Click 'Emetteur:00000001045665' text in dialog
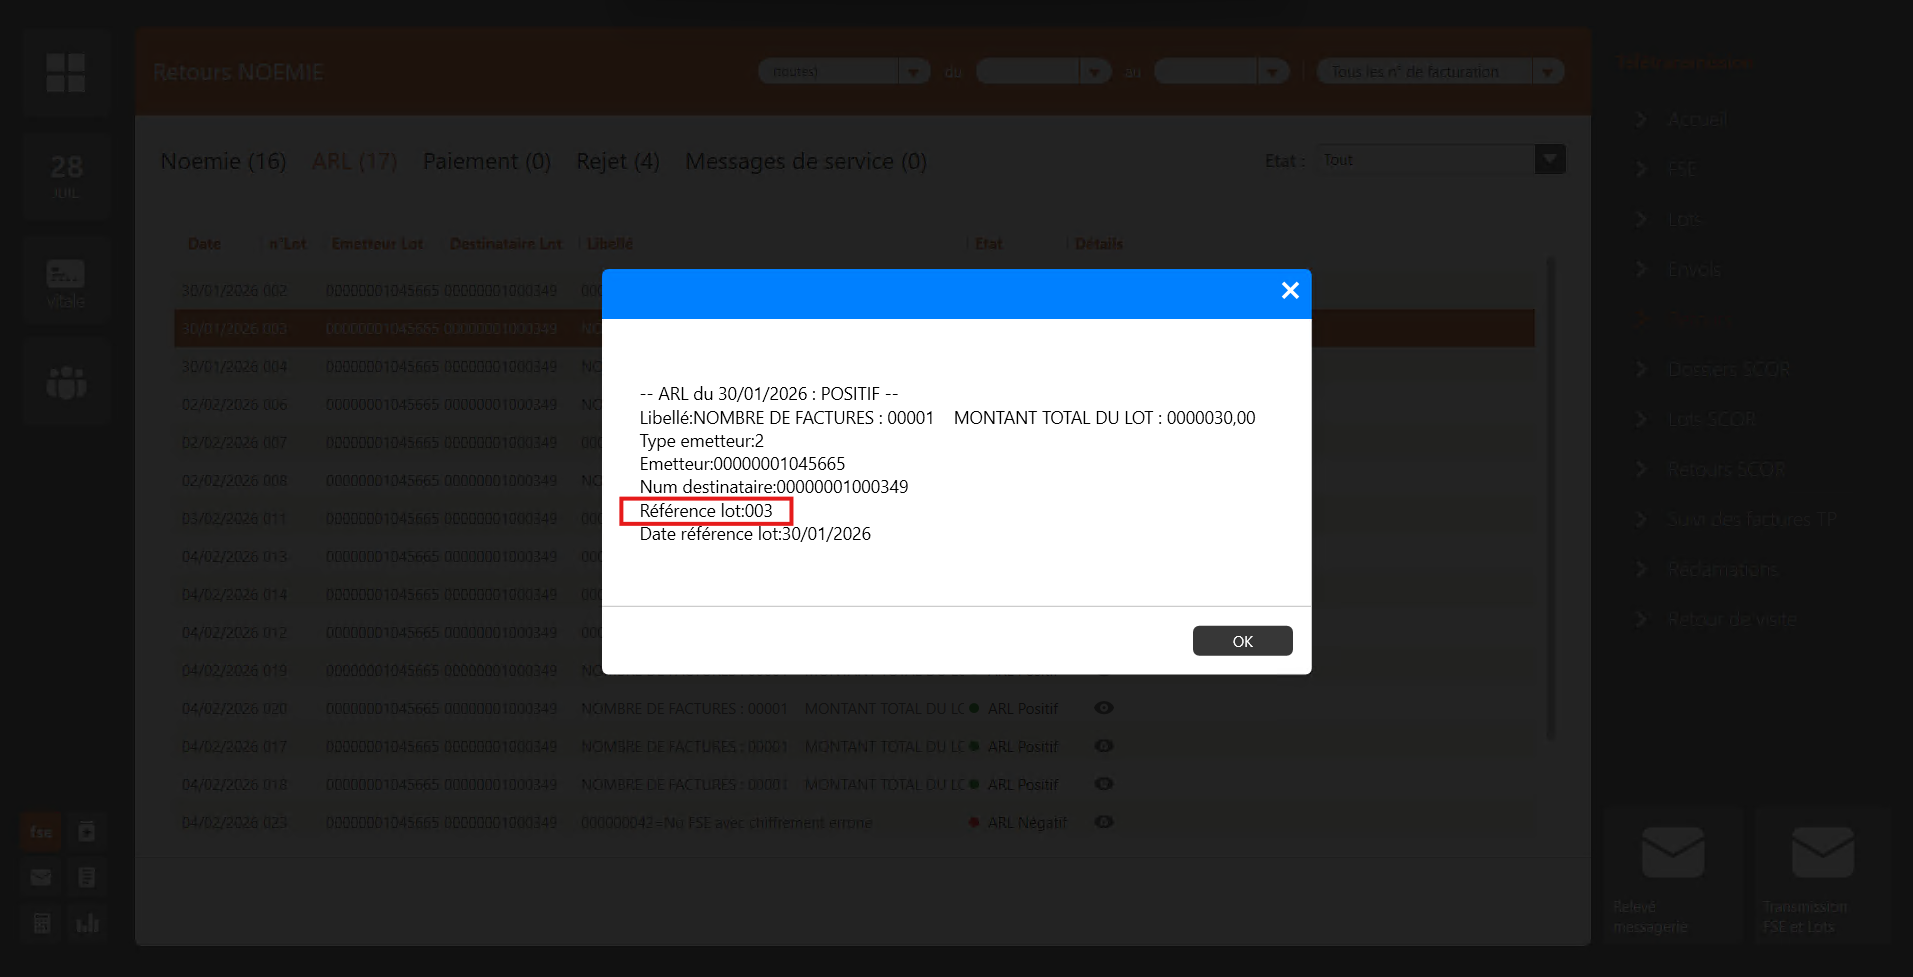The width and height of the screenshot is (1913, 977). coord(742,464)
